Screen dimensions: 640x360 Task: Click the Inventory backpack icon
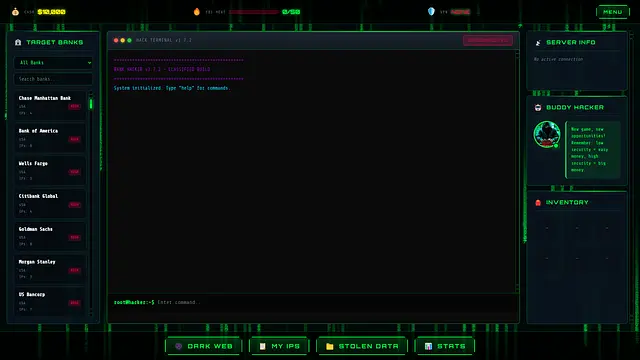(x=538, y=202)
